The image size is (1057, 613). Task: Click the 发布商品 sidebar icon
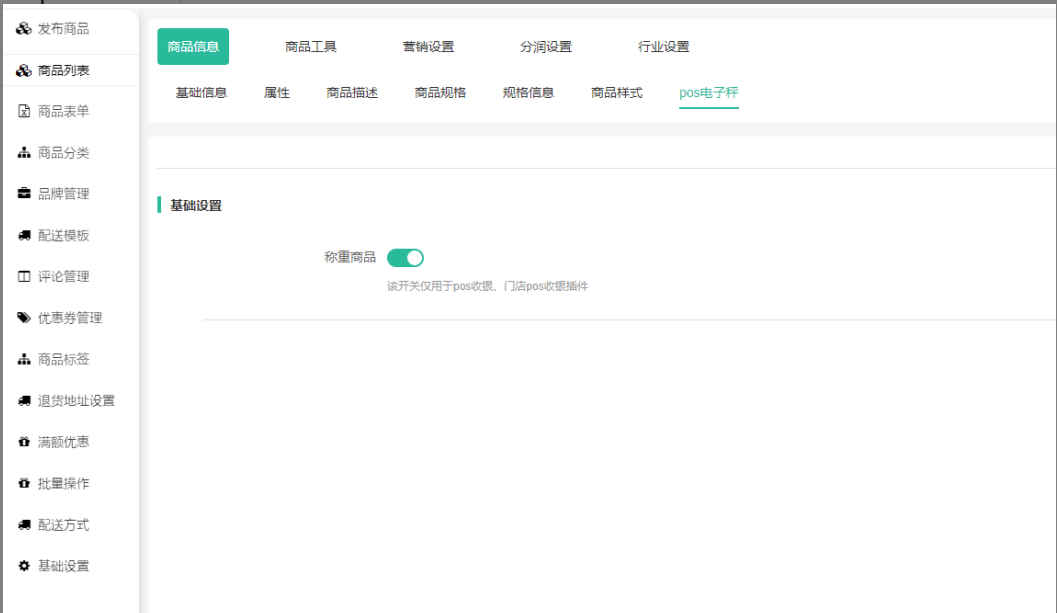[24, 29]
